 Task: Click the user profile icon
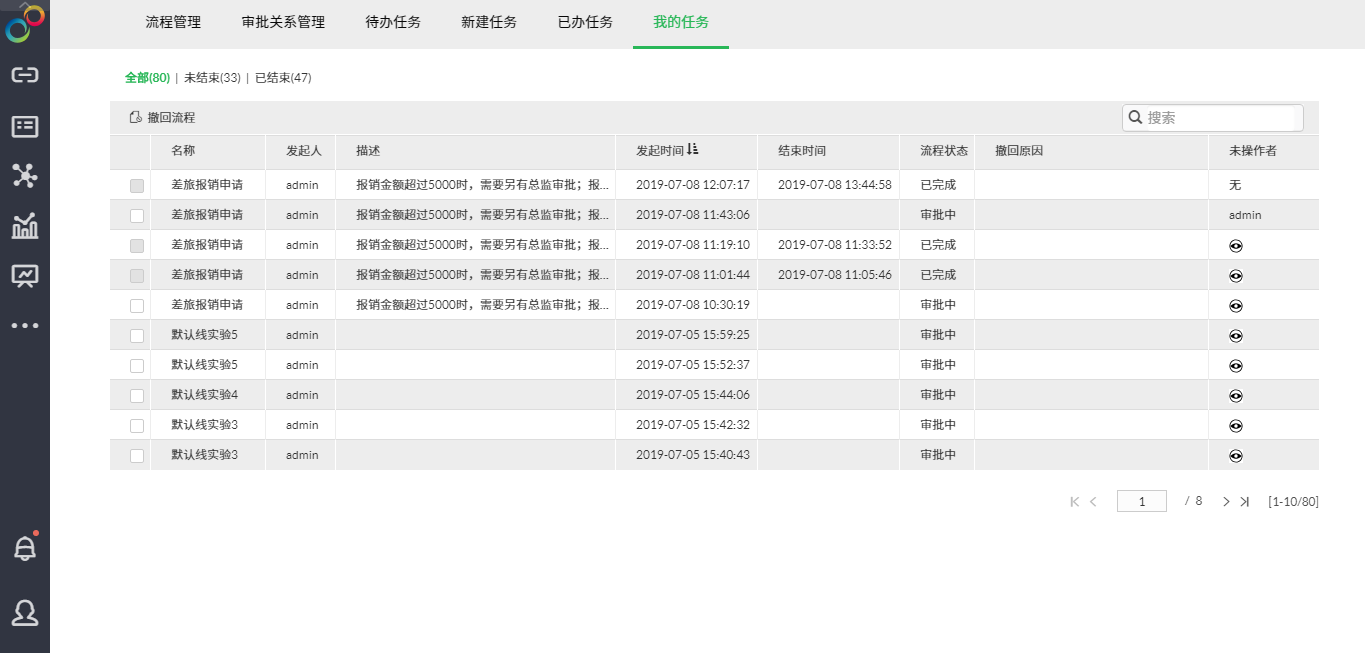coord(24,612)
